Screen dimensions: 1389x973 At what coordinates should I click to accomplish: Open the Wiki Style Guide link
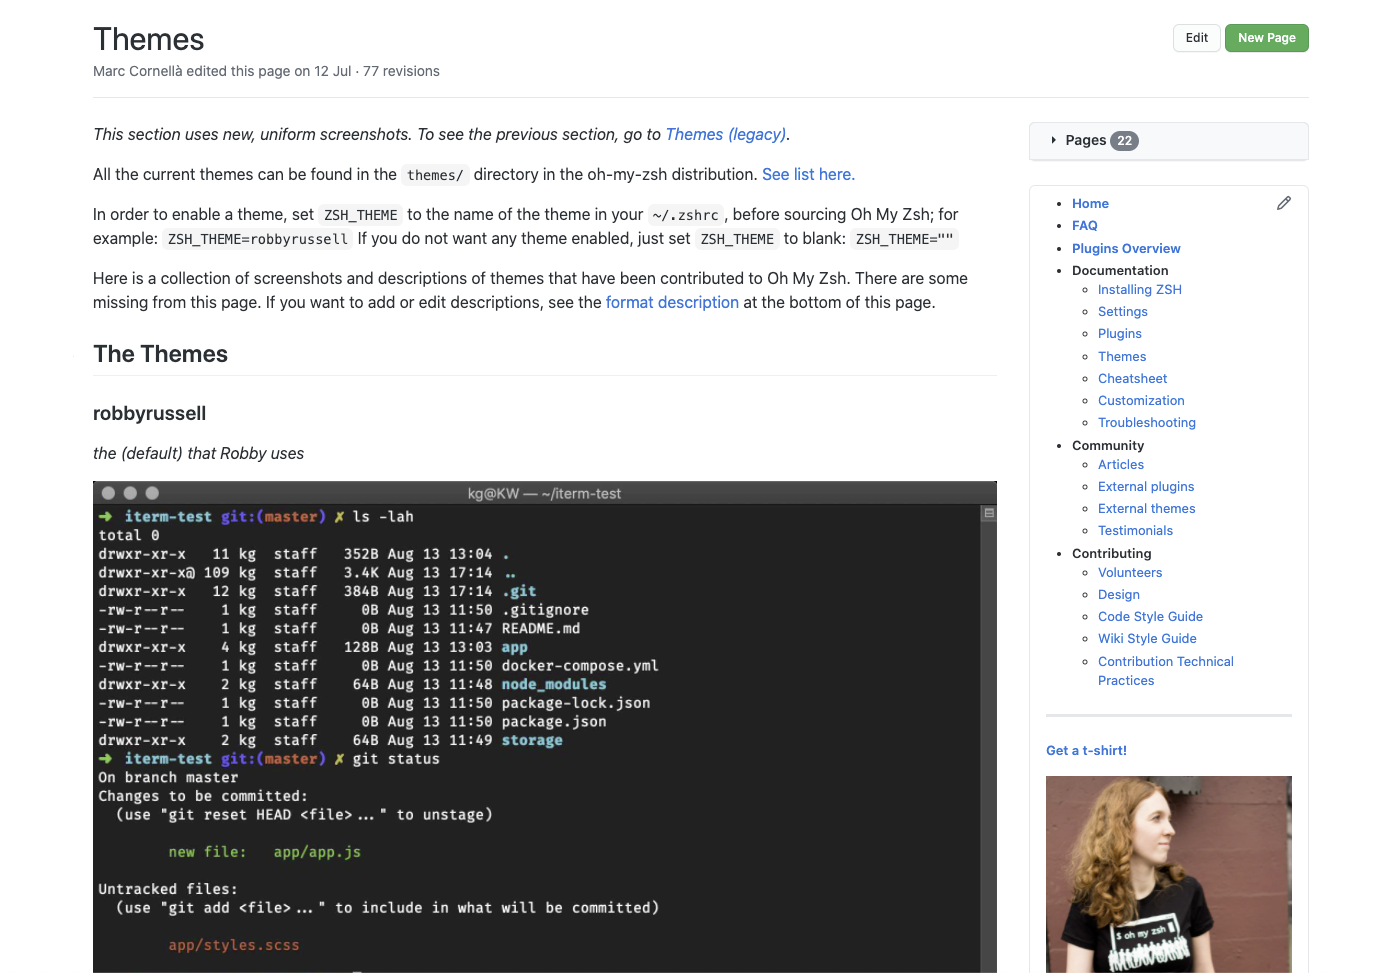1147,638
